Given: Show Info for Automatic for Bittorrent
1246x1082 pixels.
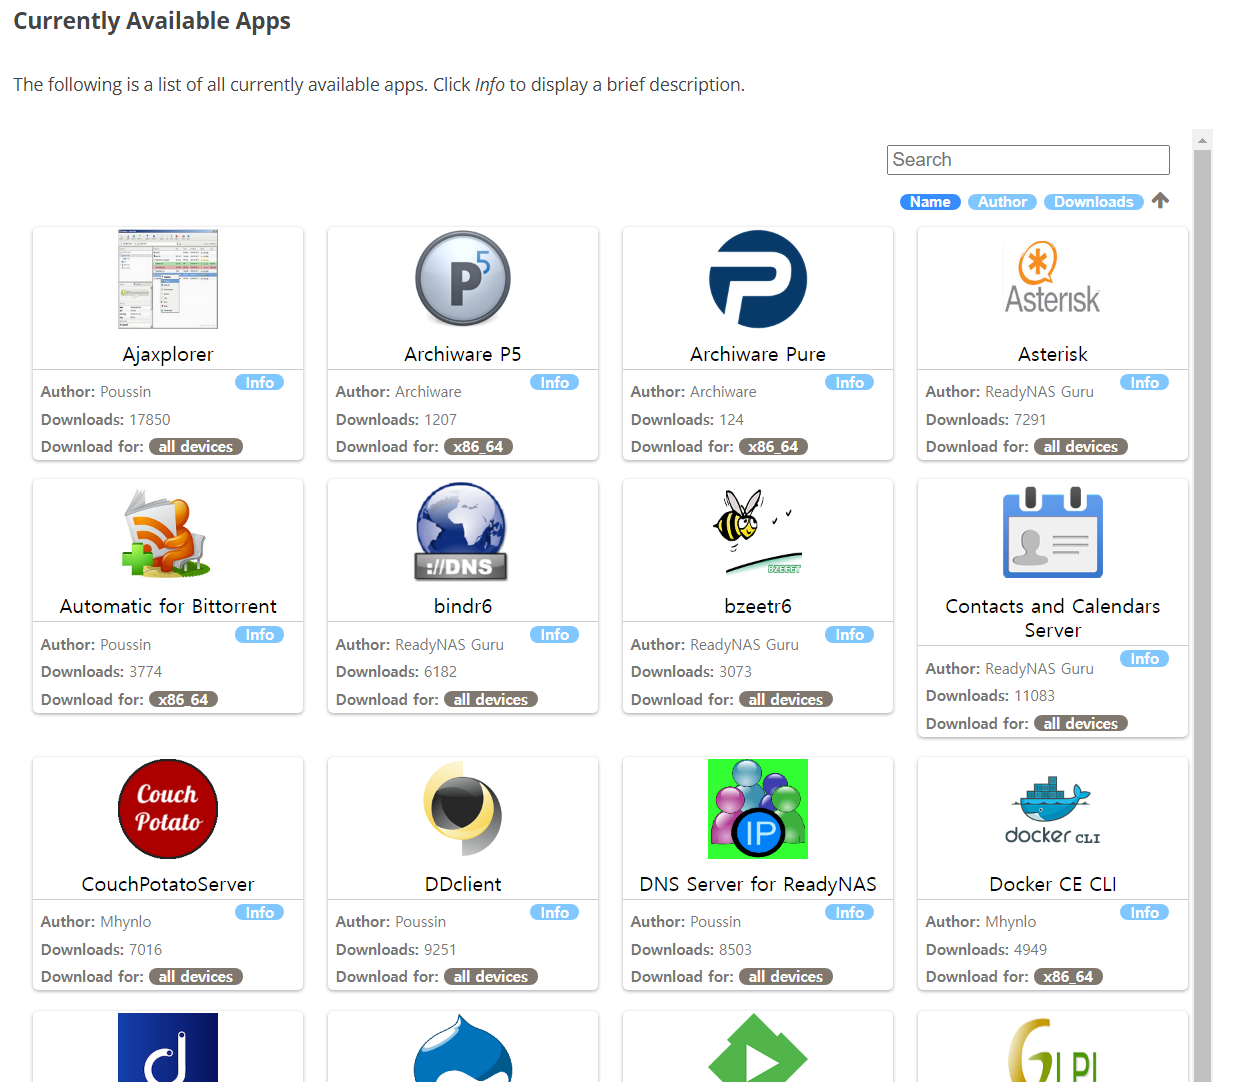Looking at the screenshot, I should (x=260, y=634).
